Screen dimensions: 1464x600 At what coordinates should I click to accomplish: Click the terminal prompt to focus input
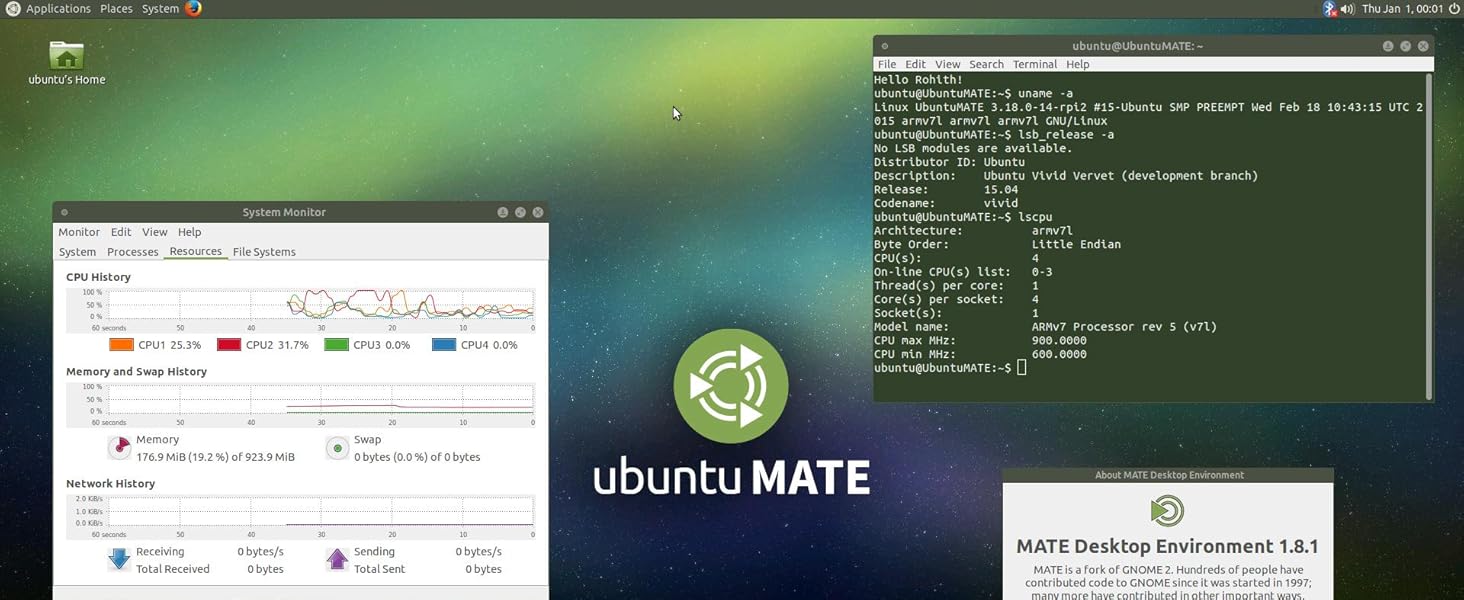point(1022,367)
